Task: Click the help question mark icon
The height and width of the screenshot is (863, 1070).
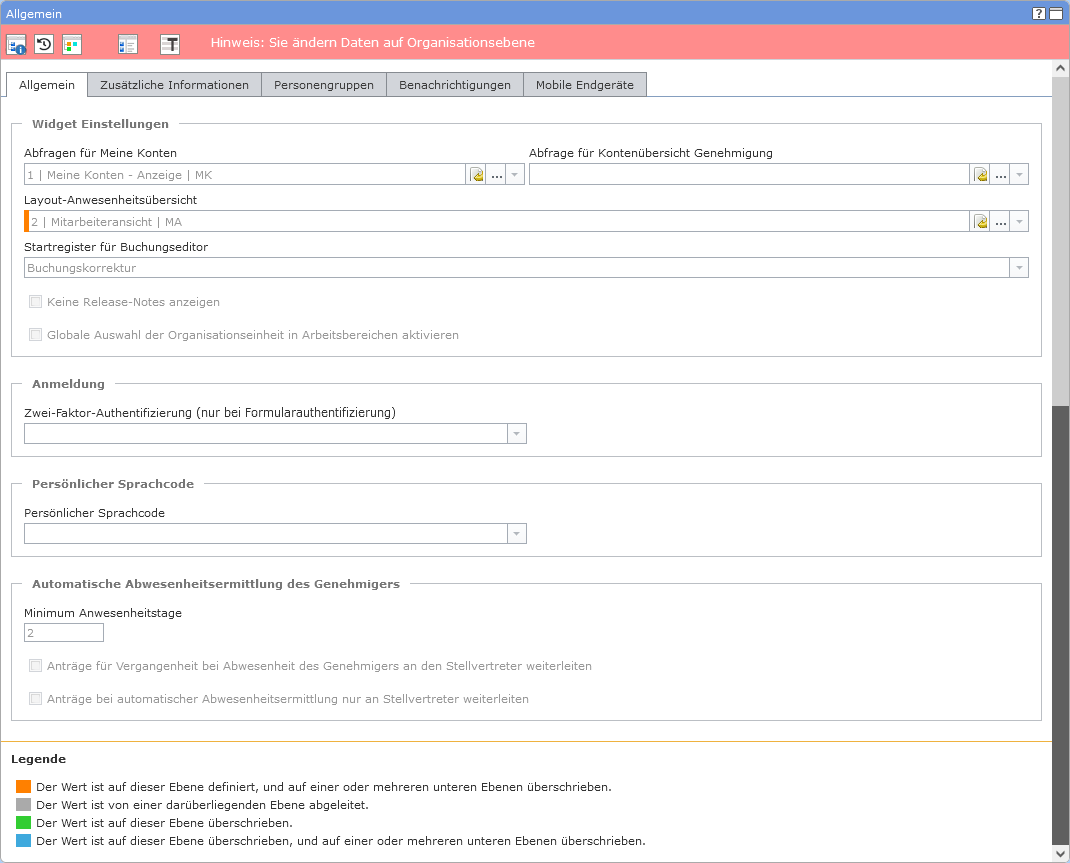Action: coord(1039,13)
